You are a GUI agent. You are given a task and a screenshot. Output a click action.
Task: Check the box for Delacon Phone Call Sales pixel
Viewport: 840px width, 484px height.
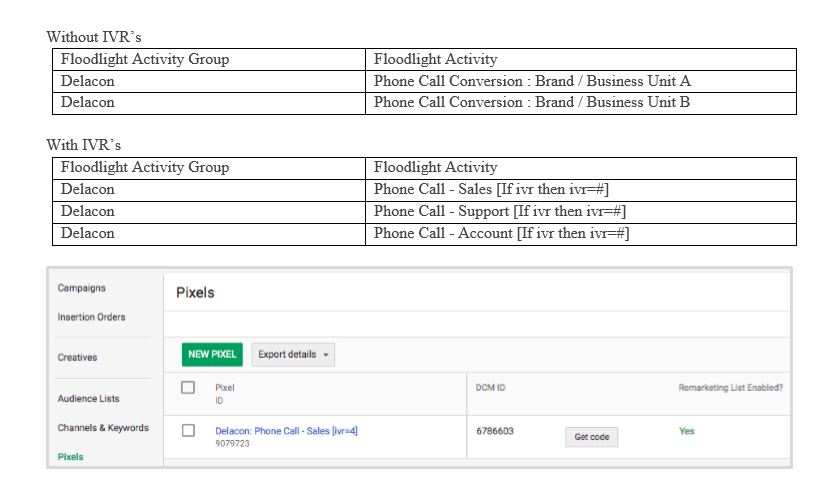(x=188, y=430)
